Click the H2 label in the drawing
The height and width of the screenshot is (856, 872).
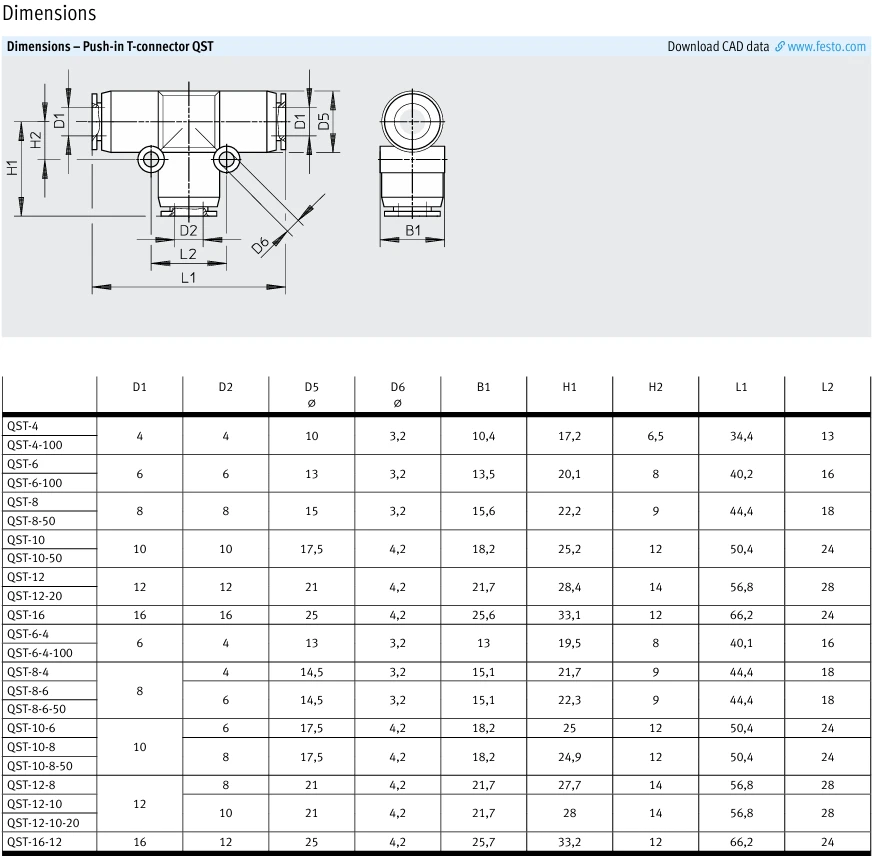click(36, 140)
